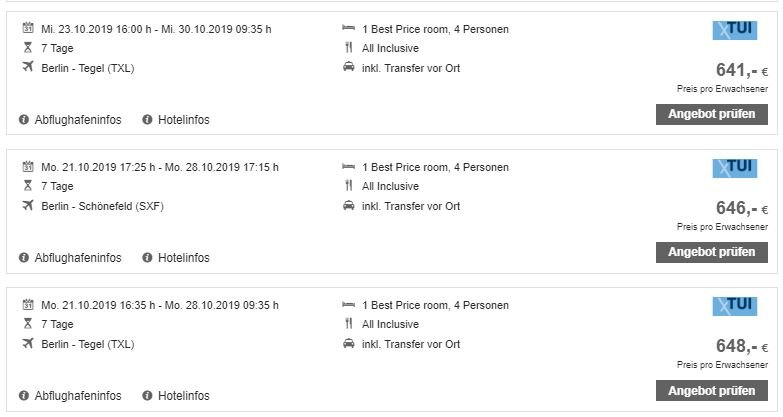
Task: Open Hotelinfos in the 641 € offer
Action: coord(176,120)
